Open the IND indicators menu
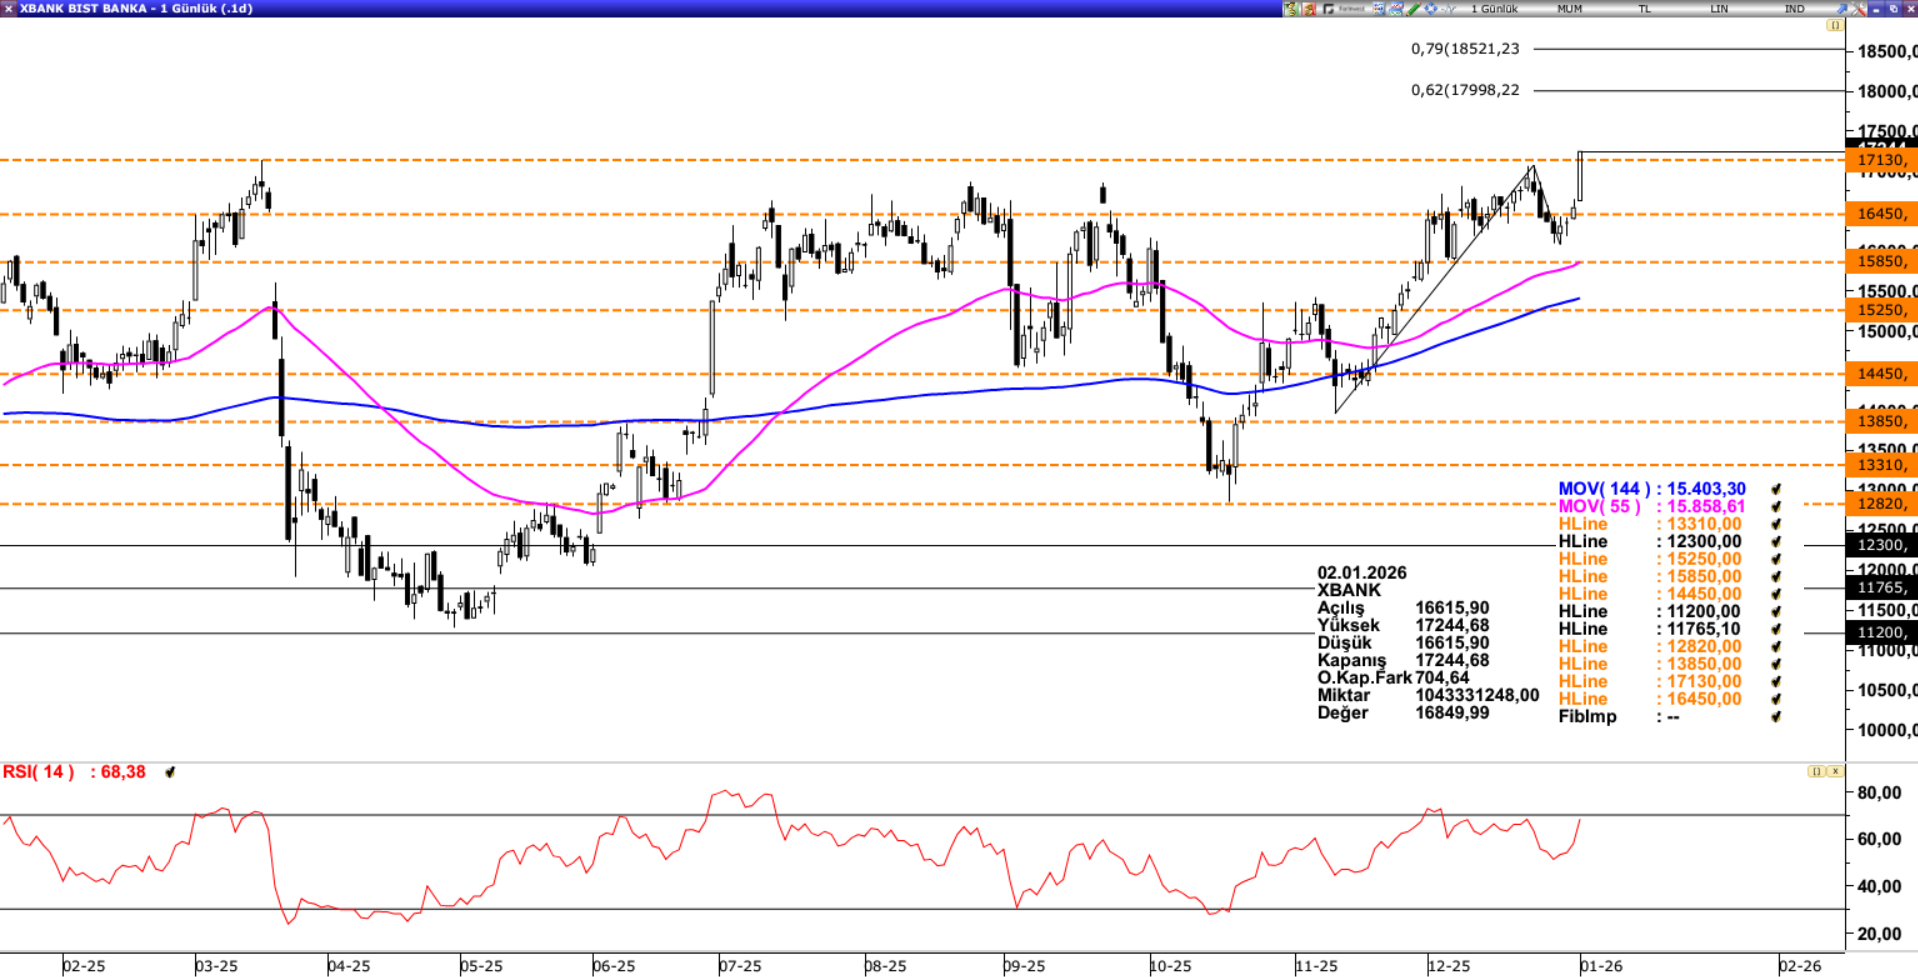This screenshot has width=1918, height=977. (1794, 9)
